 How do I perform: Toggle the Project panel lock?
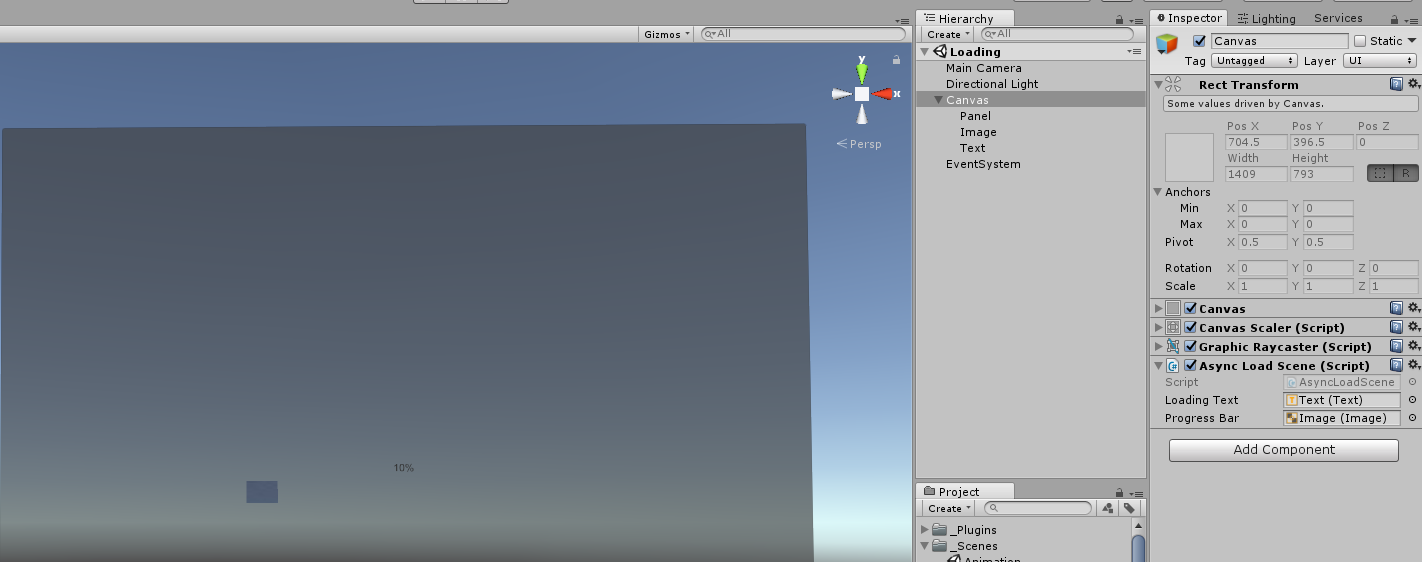tap(1119, 492)
